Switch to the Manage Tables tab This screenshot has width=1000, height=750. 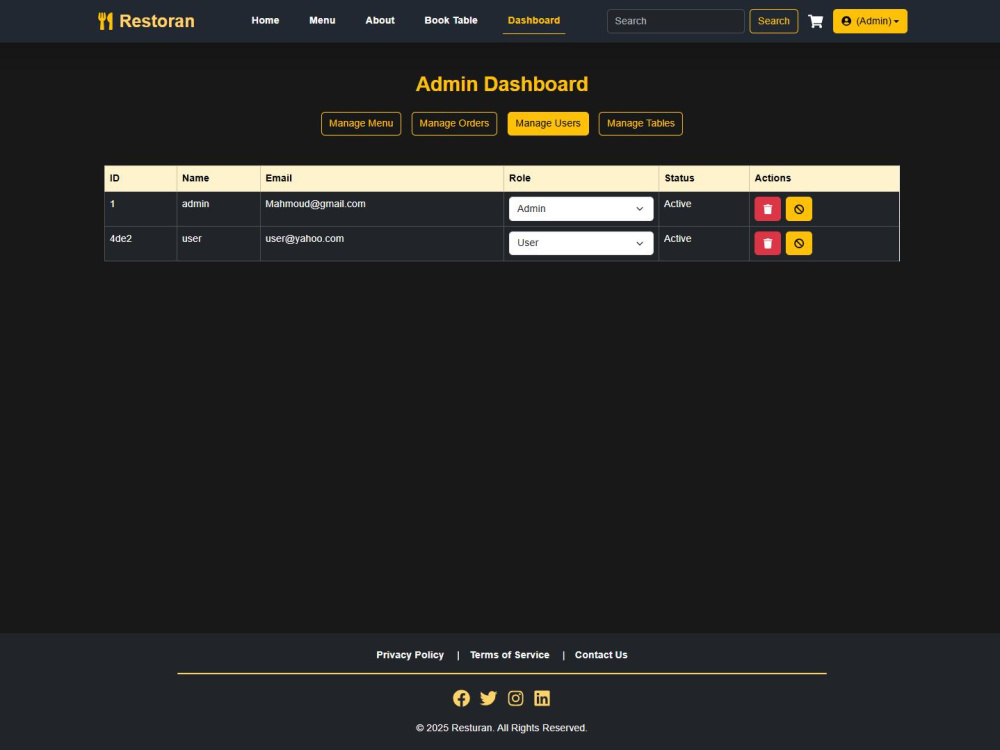pyautogui.click(x=640, y=124)
